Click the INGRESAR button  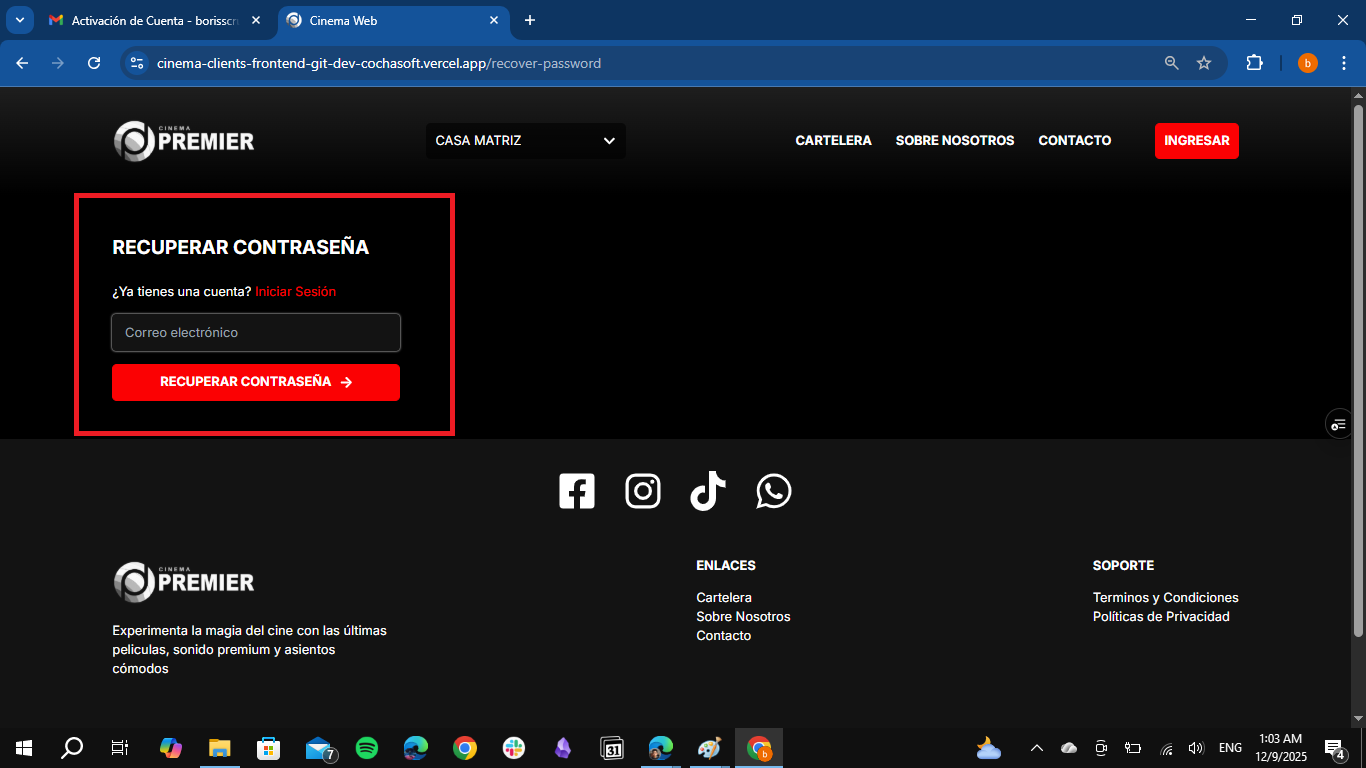[1196, 141]
